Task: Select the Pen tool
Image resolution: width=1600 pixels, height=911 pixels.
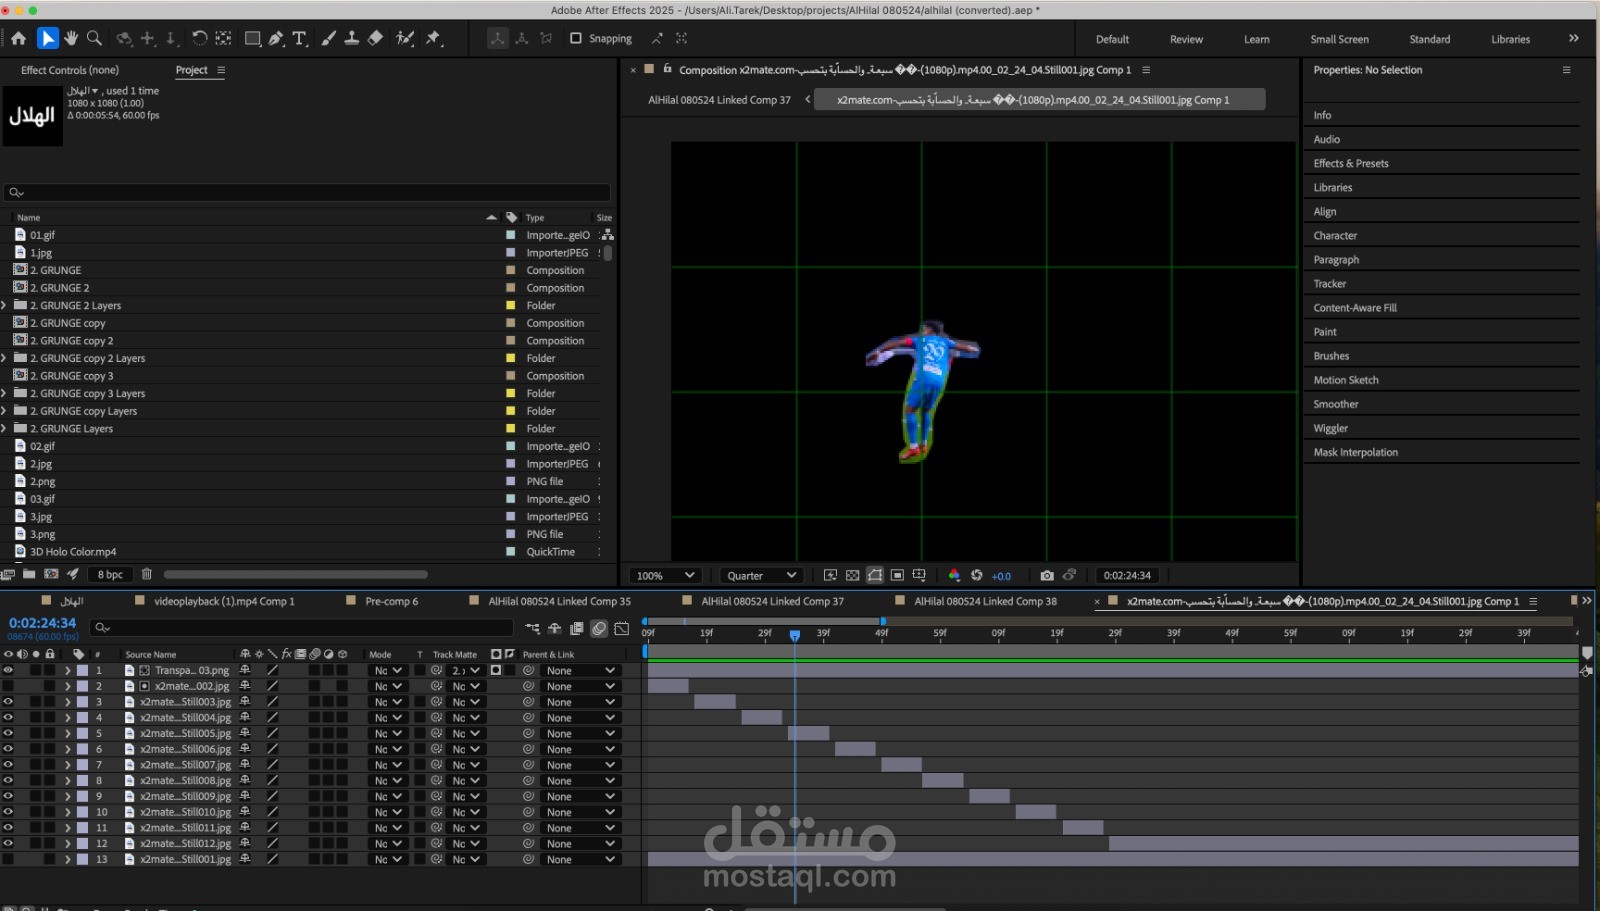Action: 276,38
